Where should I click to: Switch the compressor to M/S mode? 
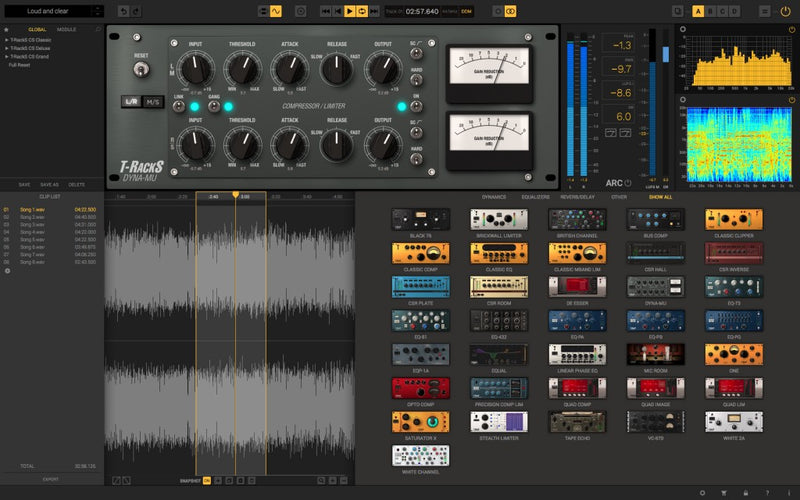pyautogui.click(x=154, y=101)
